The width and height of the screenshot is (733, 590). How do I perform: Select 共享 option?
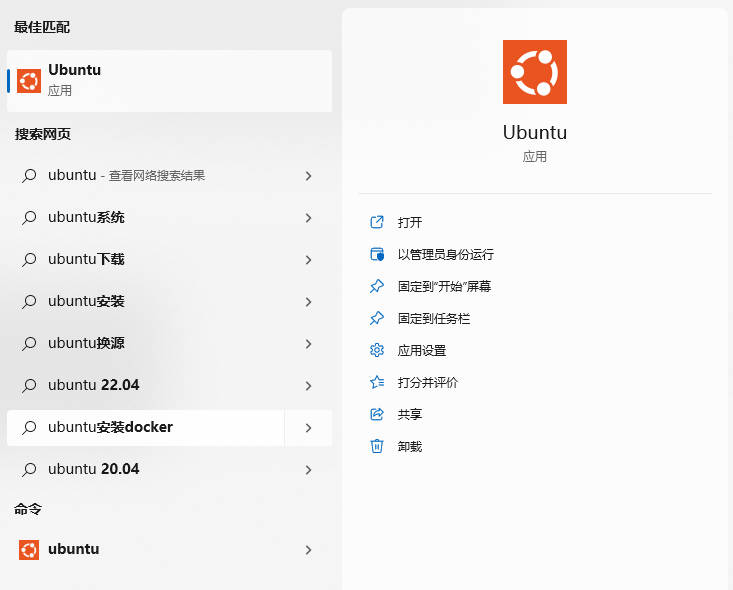click(410, 414)
